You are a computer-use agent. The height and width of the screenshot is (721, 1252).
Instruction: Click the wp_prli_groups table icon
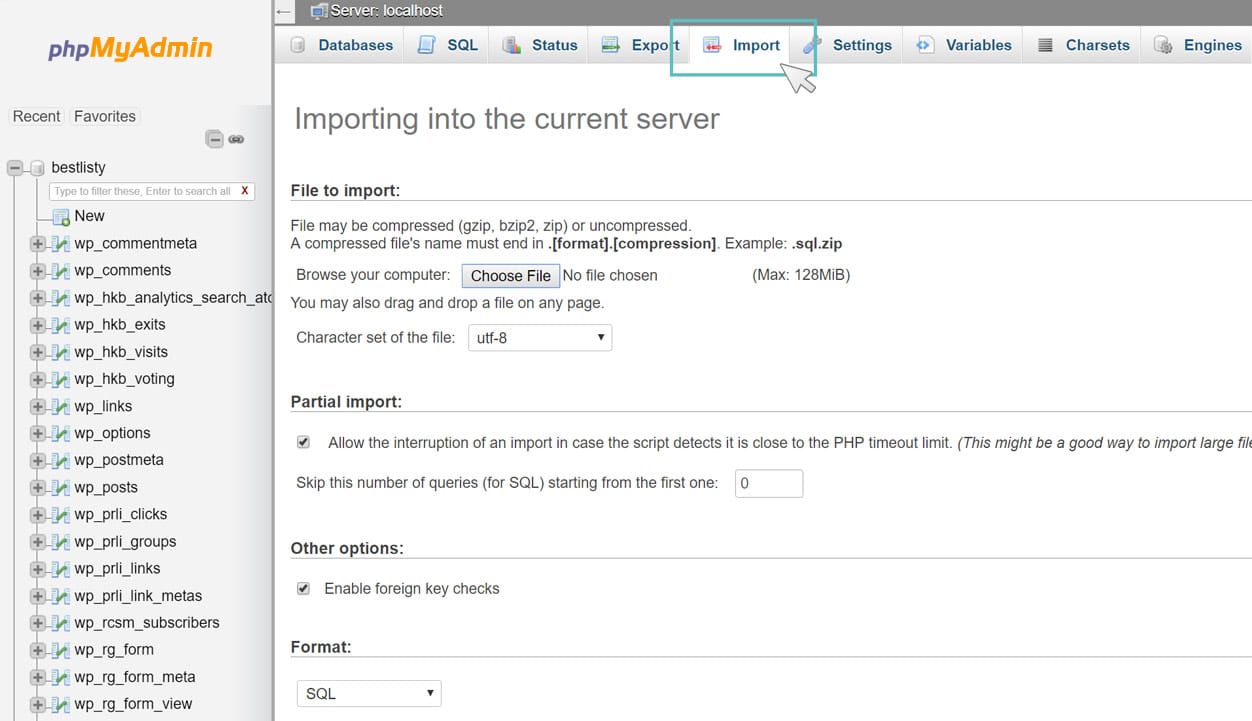pos(60,542)
